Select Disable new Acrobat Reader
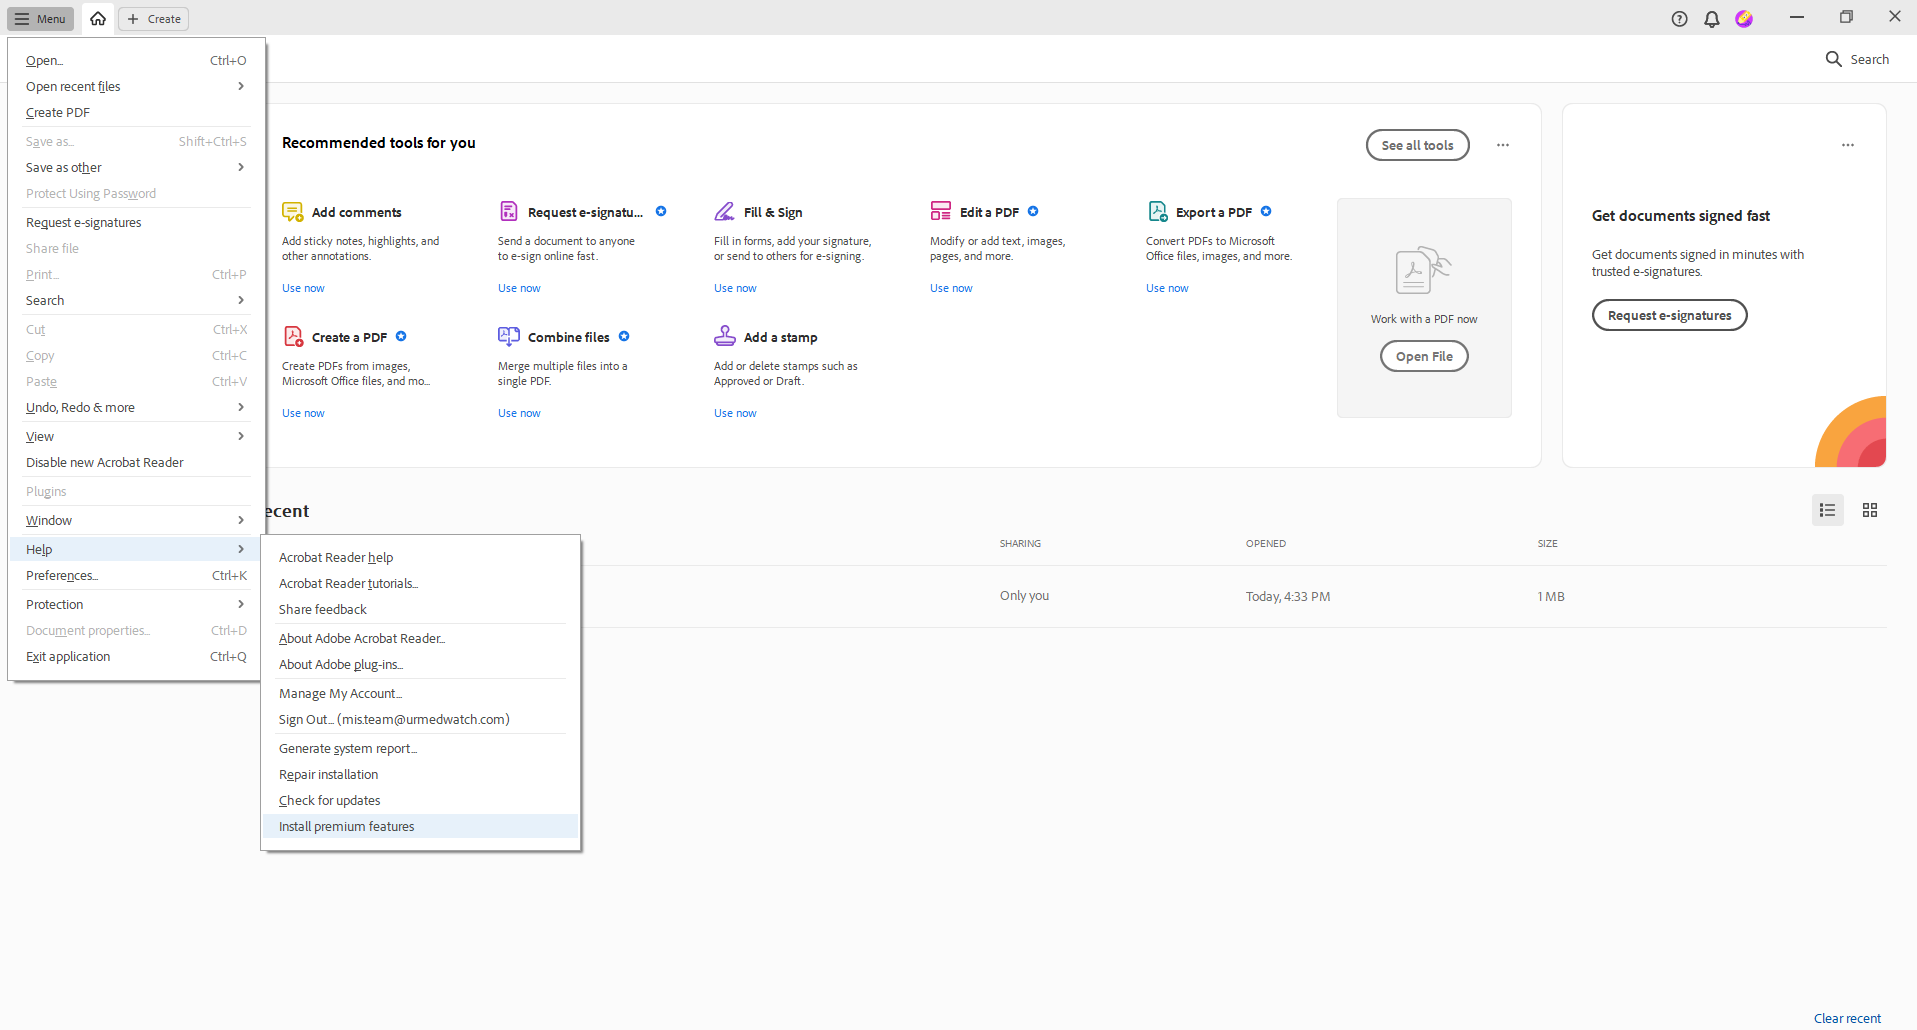The height and width of the screenshot is (1030, 1917). click(104, 462)
